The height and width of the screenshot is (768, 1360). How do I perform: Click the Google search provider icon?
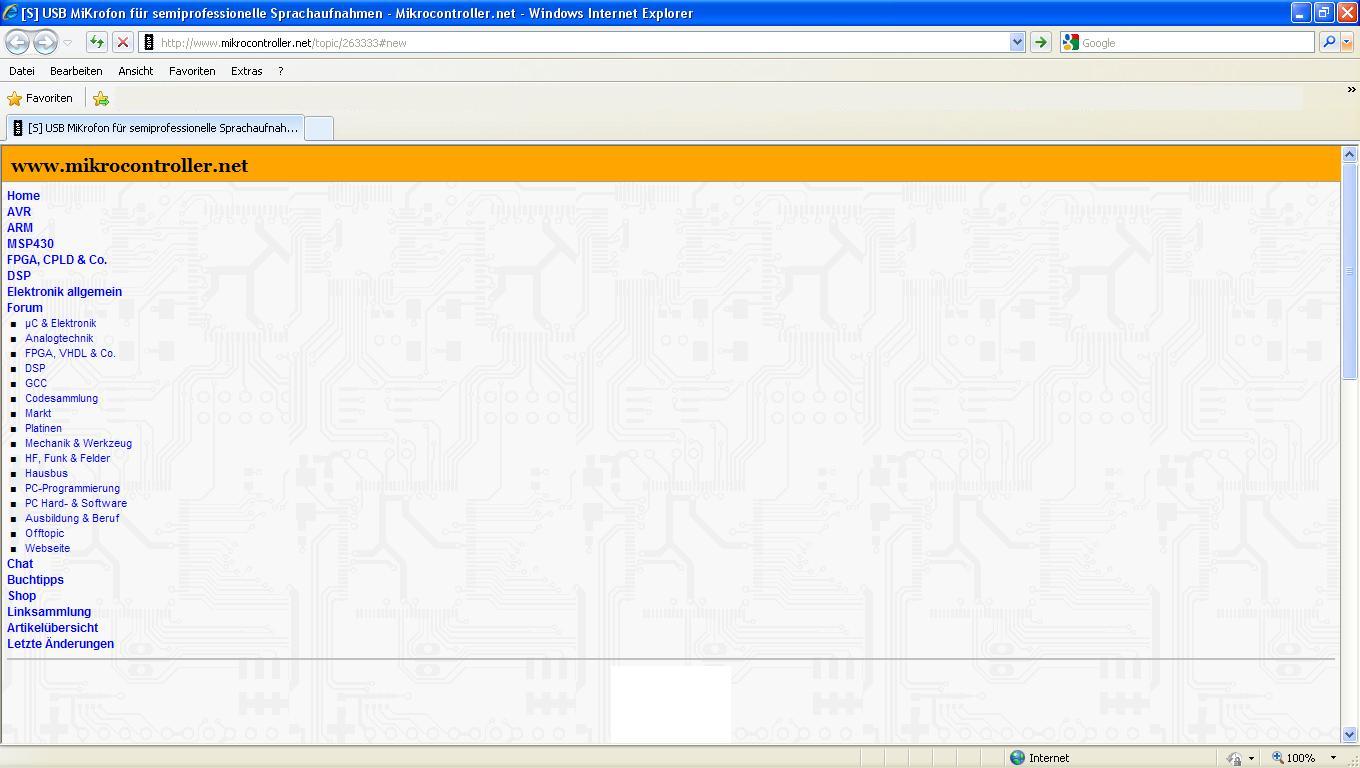coord(1071,42)
